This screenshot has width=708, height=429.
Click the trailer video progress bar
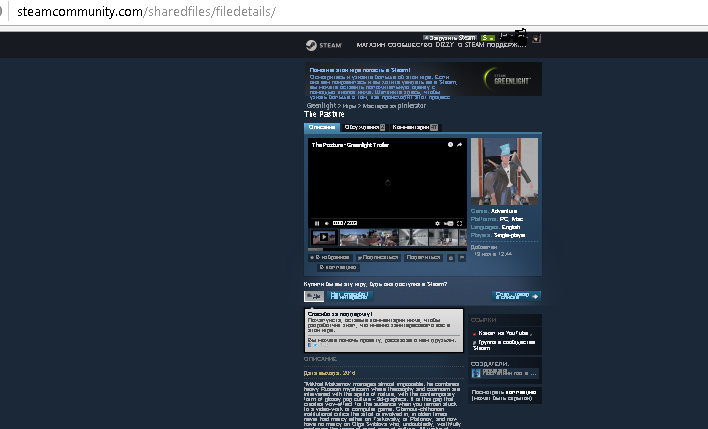point(387,219)
